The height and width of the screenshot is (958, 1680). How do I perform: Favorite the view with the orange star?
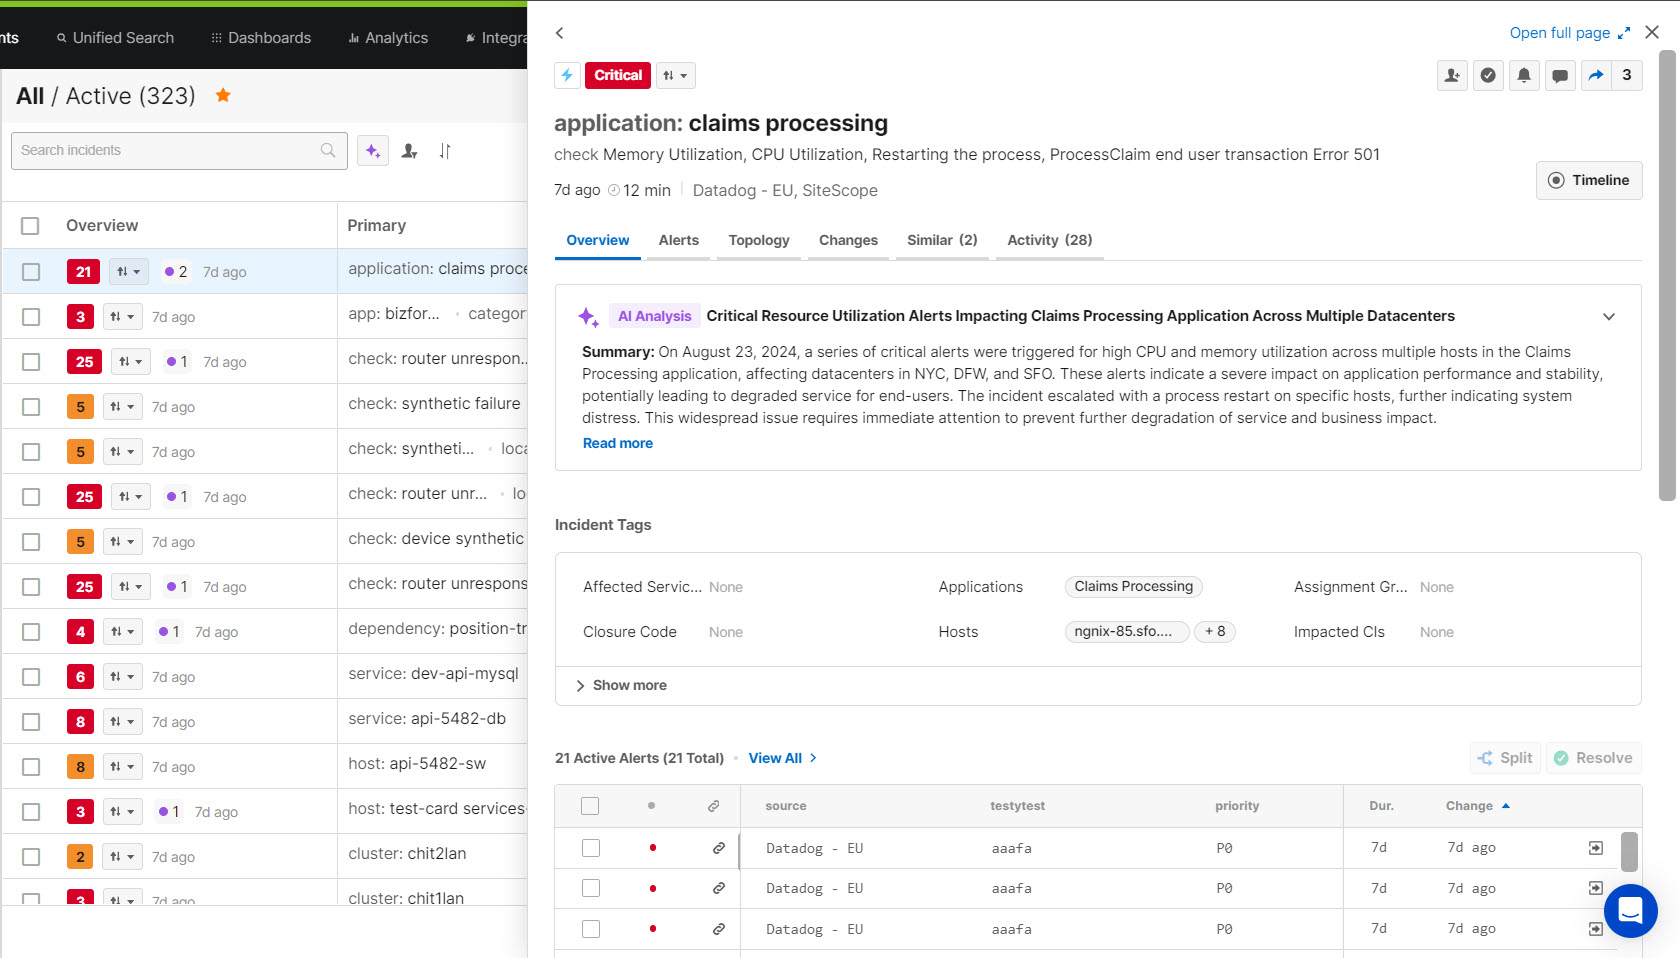pos(223,95)
